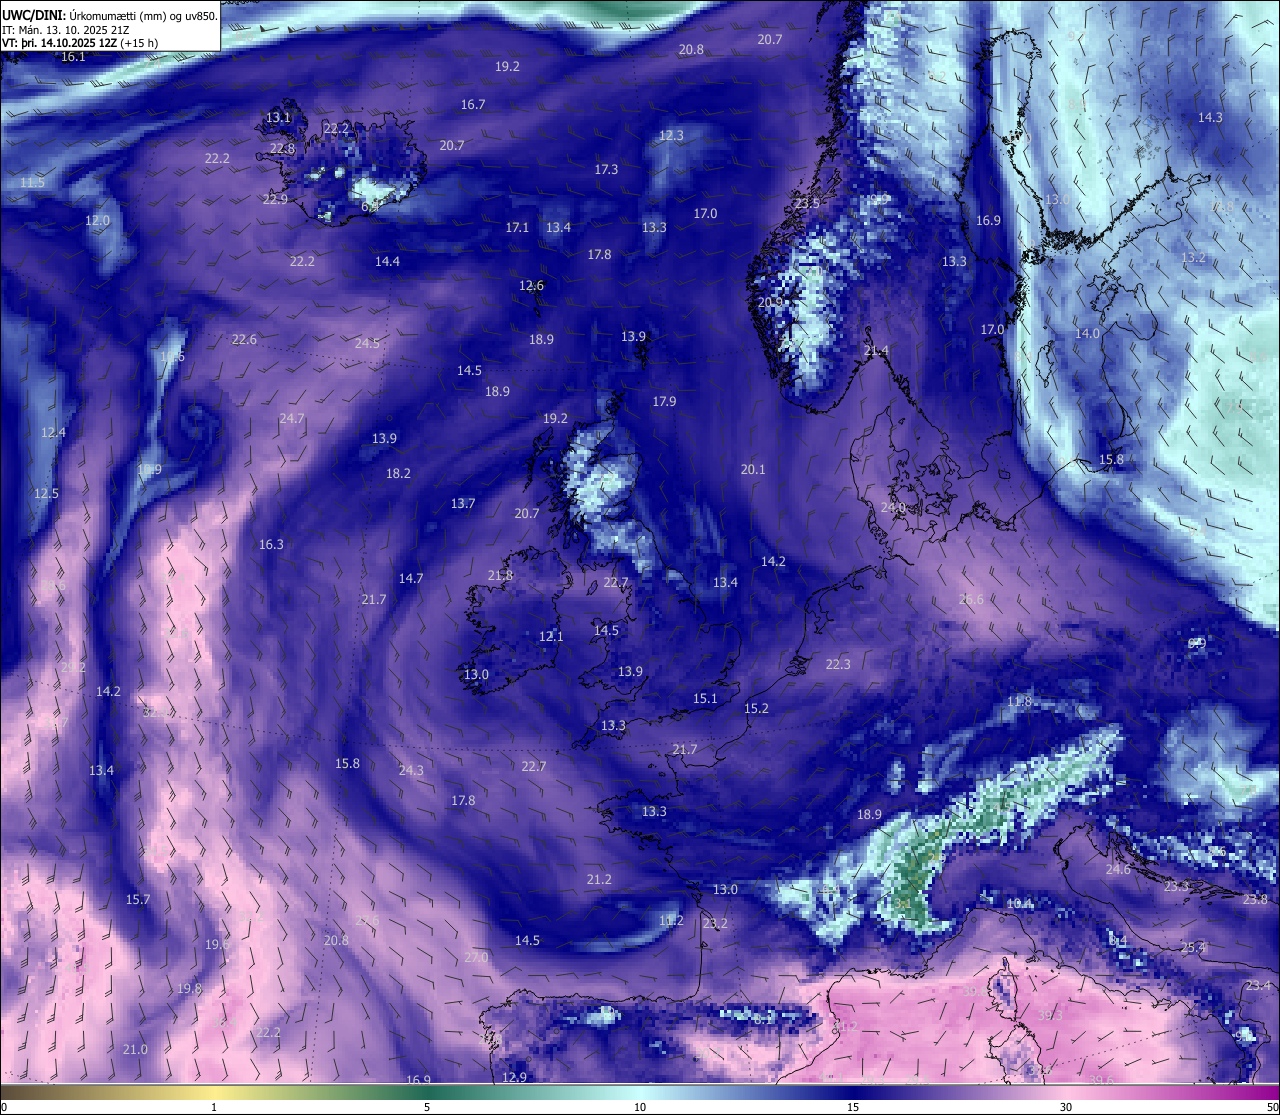Image resolution: width=1280 pixels, height=1115 pixels.
Task: Click the 24.5 map value
Action: [x=367, y=344]
